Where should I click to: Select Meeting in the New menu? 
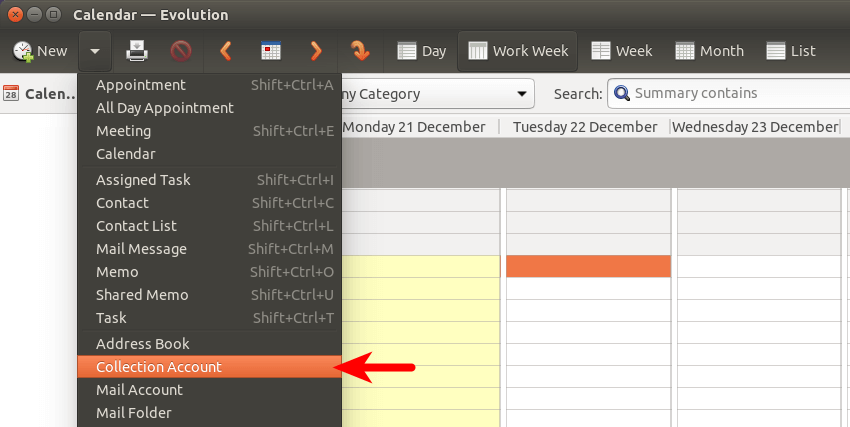click(123, 131)
